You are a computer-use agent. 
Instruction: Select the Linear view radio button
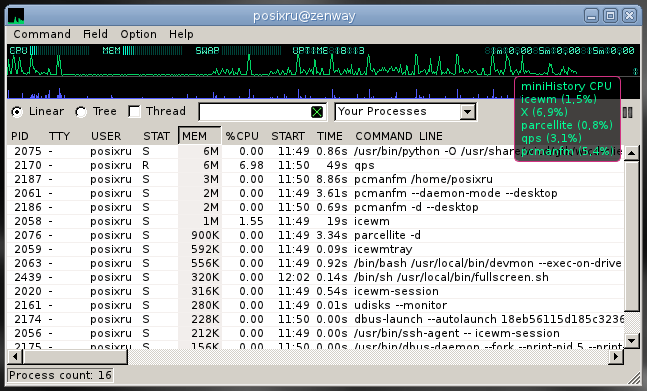pyautogui.click(x=17, y=112)
